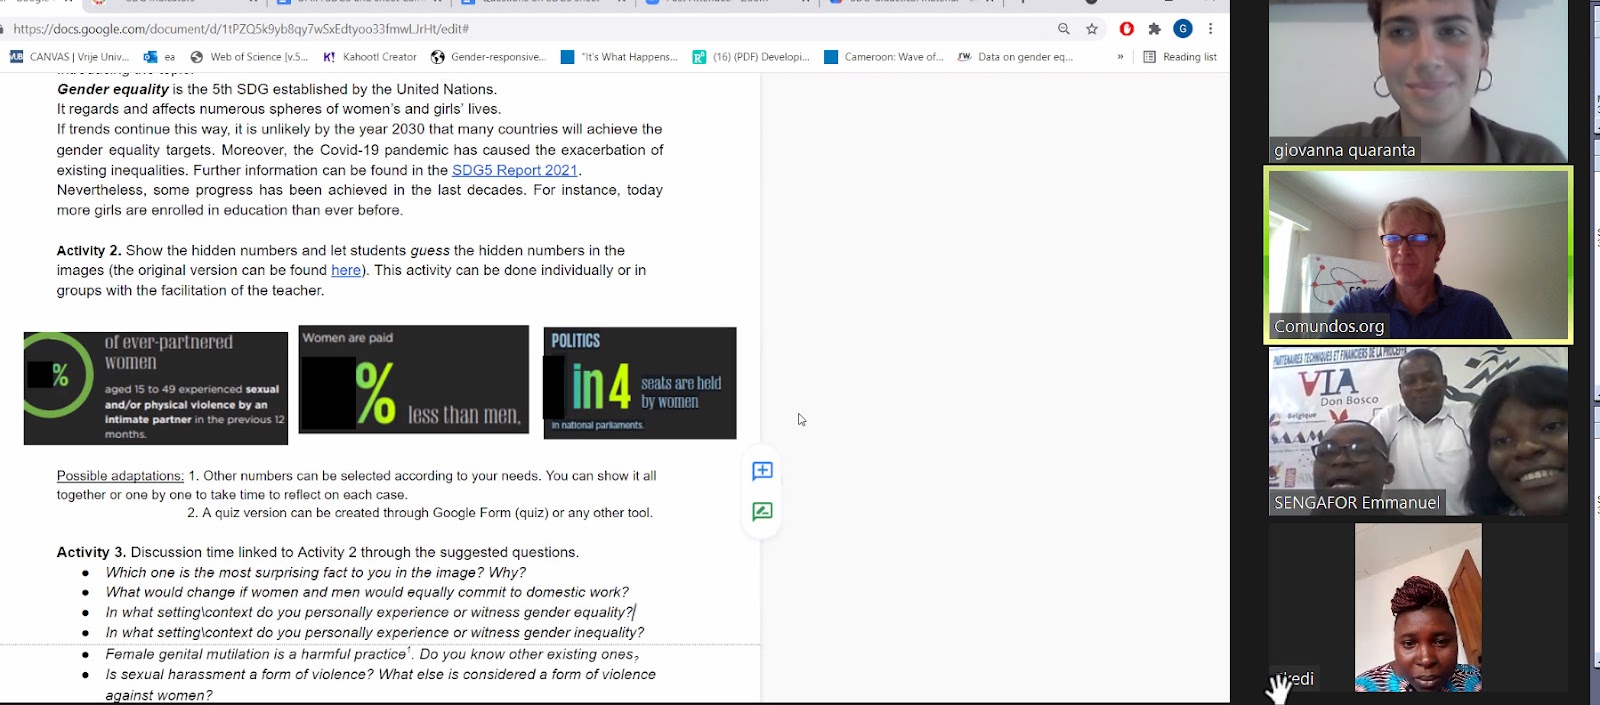Click the 'Activity 2.' heading text
The height and width of the screenshot is (705, 1600).
point(89,250)
